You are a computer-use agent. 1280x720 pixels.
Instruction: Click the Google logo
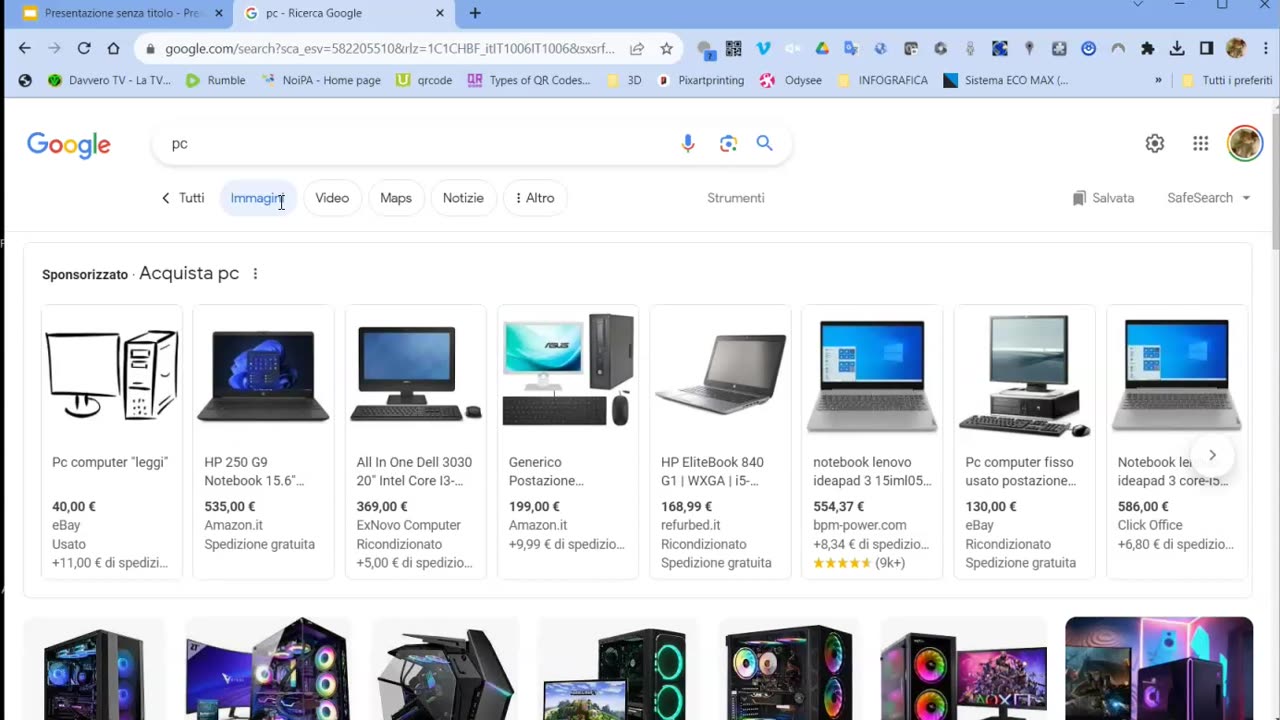(69, 145)
